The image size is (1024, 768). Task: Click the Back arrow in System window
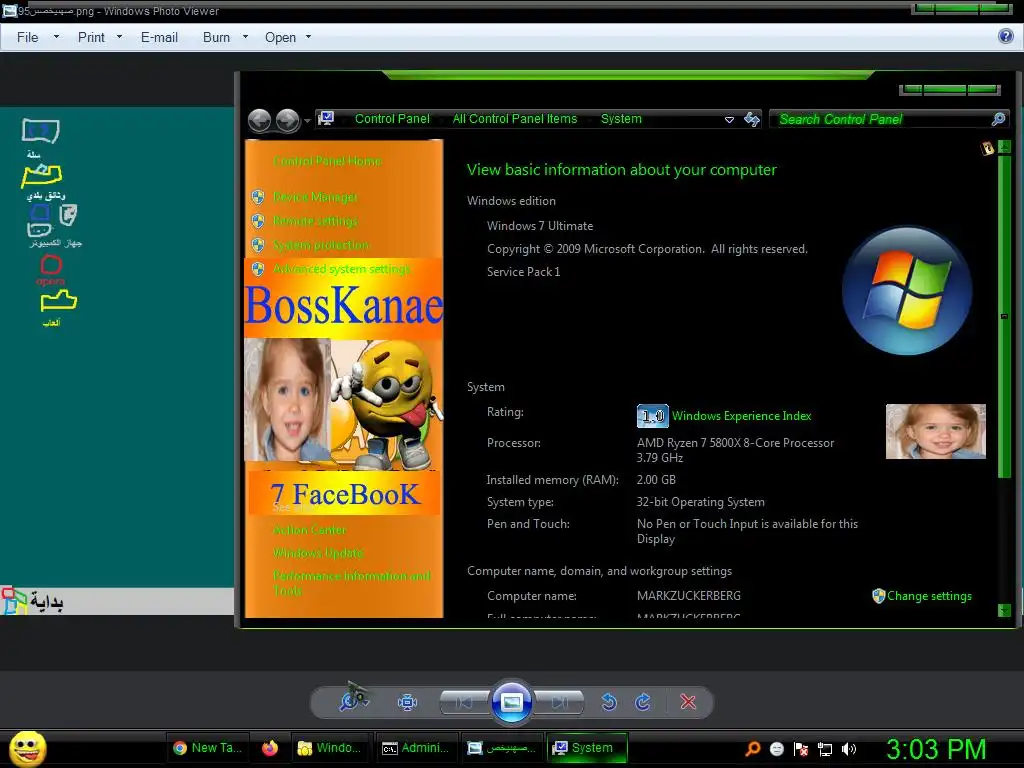260,120
